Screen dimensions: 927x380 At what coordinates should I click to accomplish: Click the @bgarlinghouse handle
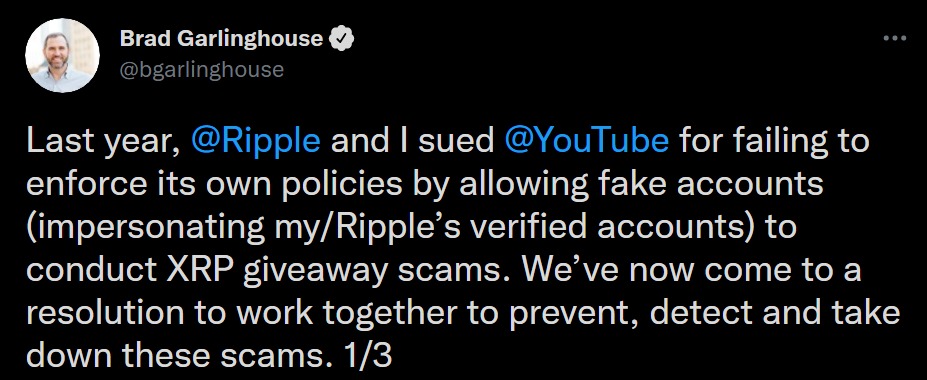tap(202, 70)
